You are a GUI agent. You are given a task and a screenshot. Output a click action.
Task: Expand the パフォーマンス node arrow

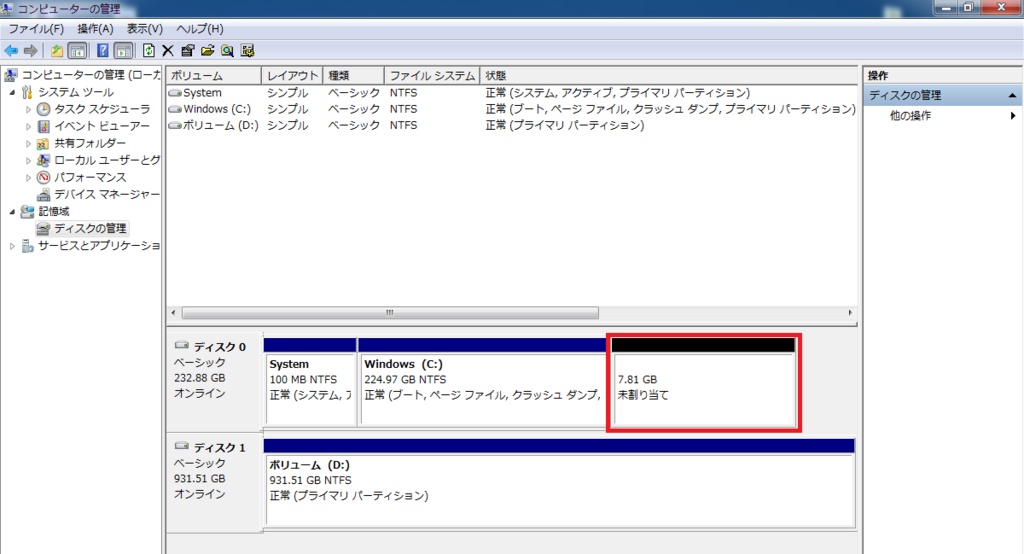[x=28, y=178]
